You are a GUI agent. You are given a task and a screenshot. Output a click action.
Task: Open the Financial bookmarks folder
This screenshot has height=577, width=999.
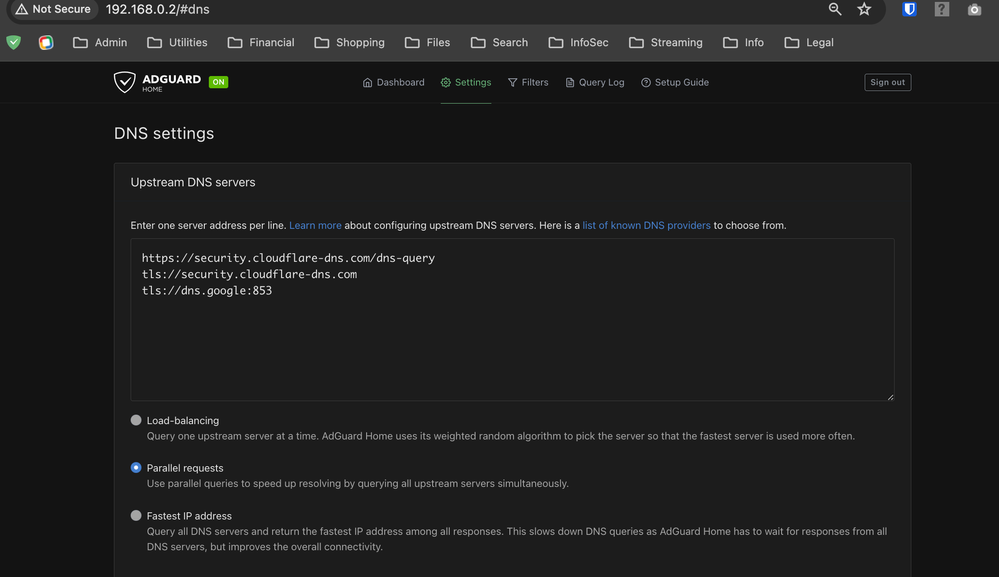[x=261, y=43]
